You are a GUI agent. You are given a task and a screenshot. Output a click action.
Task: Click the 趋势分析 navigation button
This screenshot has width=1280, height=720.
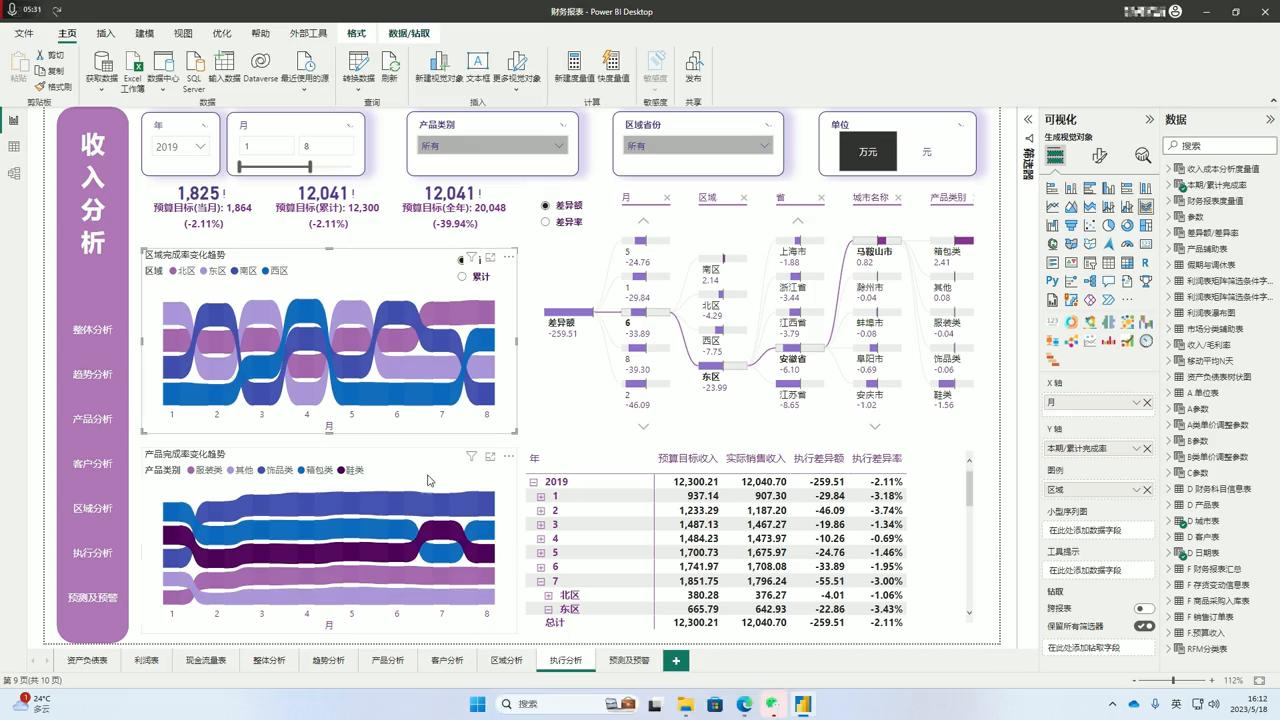coord(92,374)
